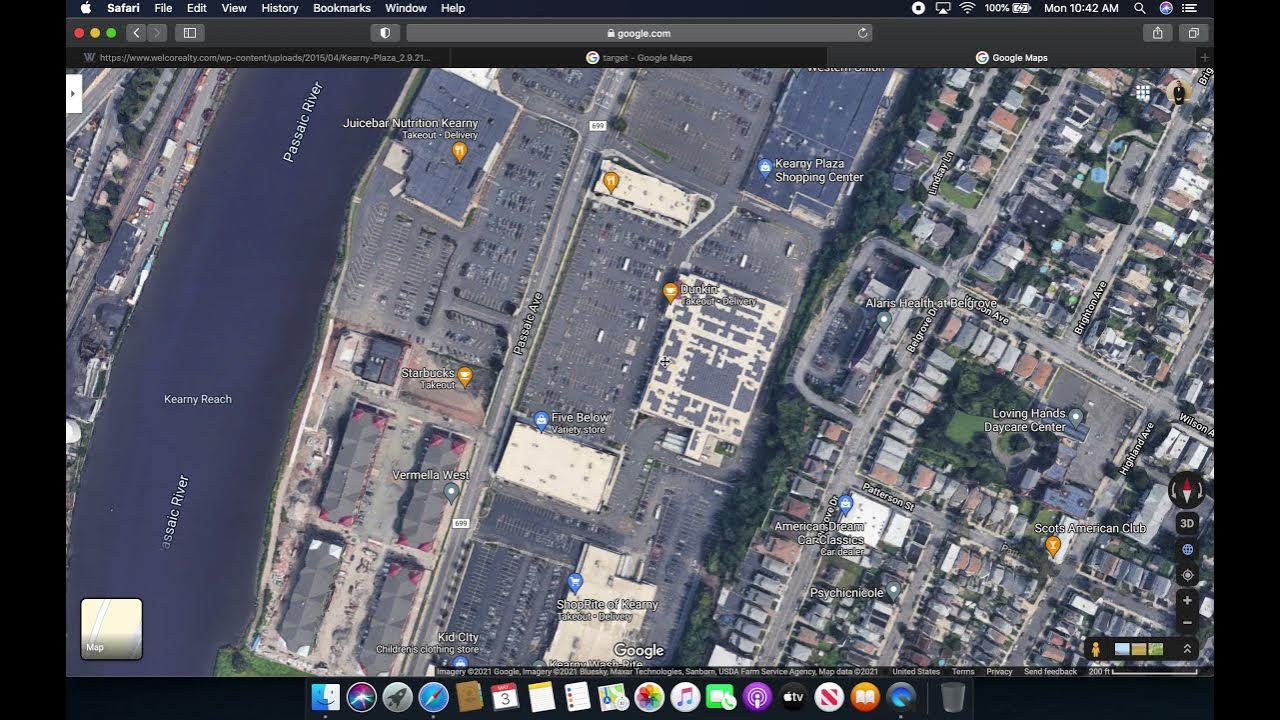This screenshot has width=1280, height=720.
Task: Open Spotlight search in menu bar
Action: [x=1139, y=8]
